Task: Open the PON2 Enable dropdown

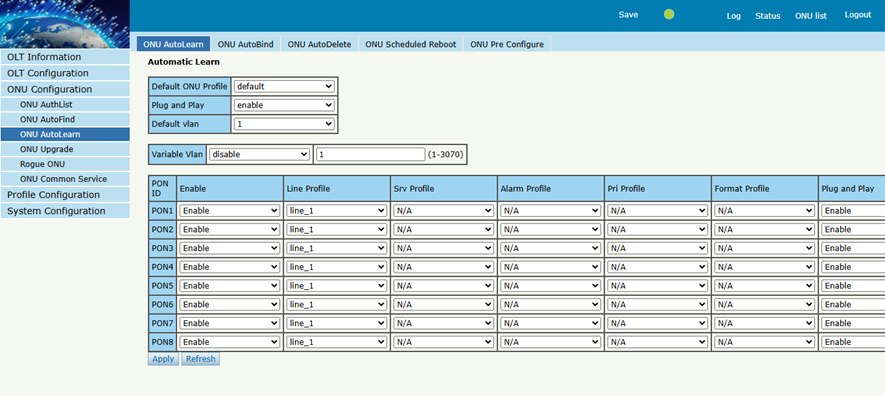Action: 230,229
